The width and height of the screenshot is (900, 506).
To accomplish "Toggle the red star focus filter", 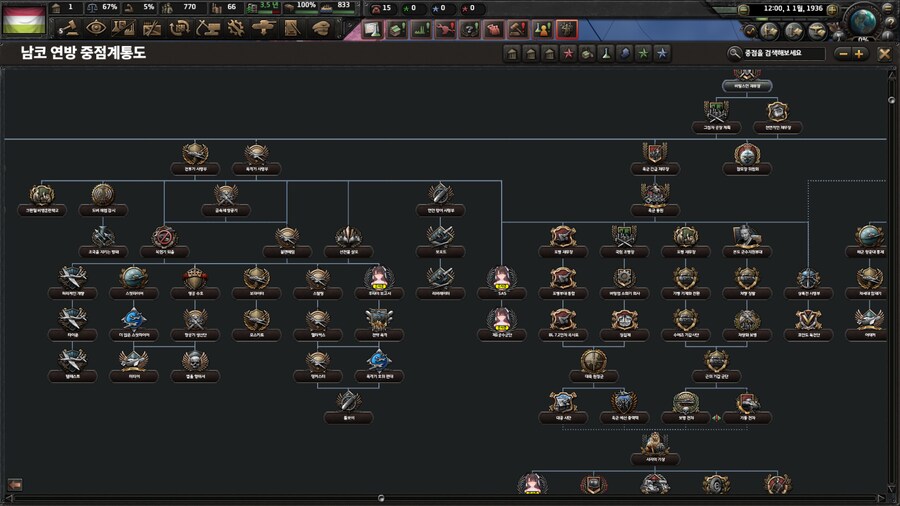I will (x=568, y=53).
